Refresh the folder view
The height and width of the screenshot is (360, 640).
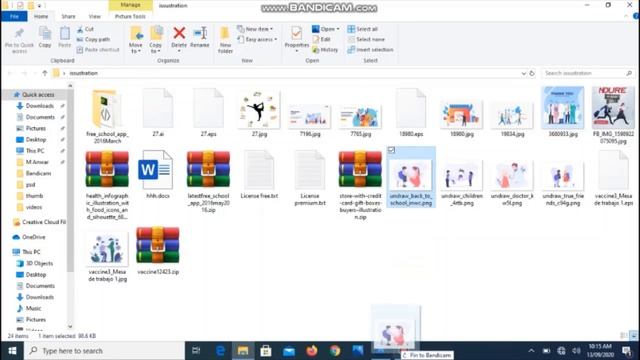tap(532, 73)
